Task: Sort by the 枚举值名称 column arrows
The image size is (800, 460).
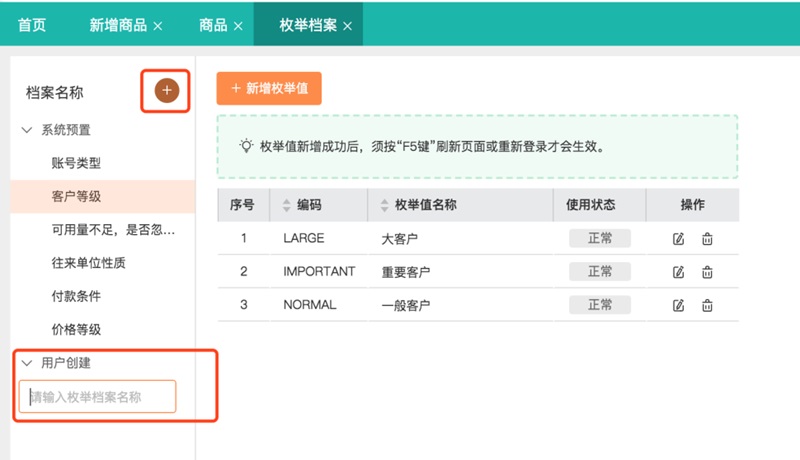Action: tap(386, 205)
